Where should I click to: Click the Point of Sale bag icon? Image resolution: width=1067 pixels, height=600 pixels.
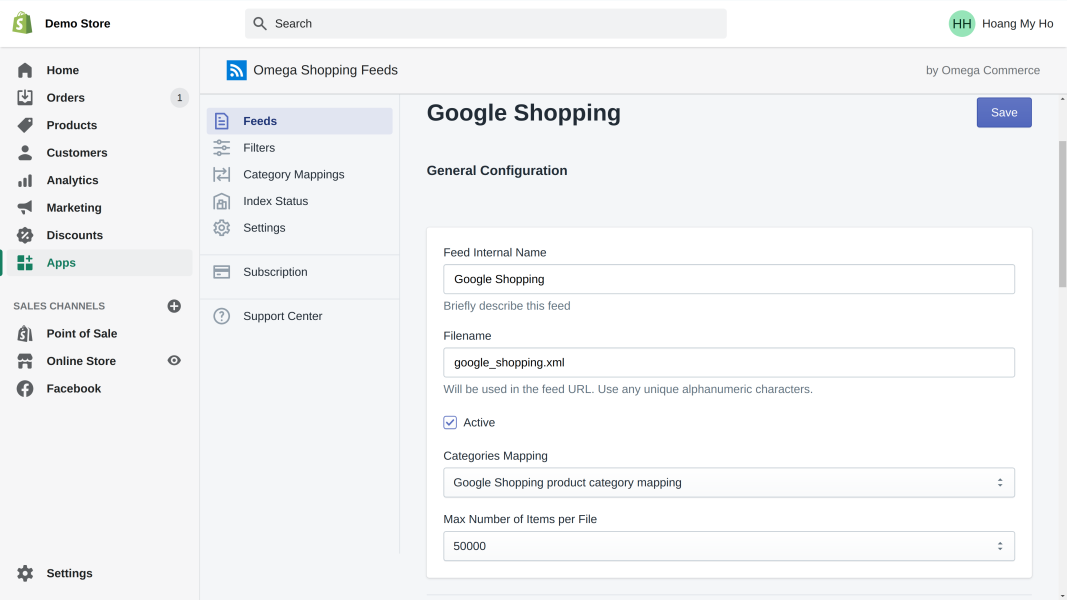(x=25, y=333)
